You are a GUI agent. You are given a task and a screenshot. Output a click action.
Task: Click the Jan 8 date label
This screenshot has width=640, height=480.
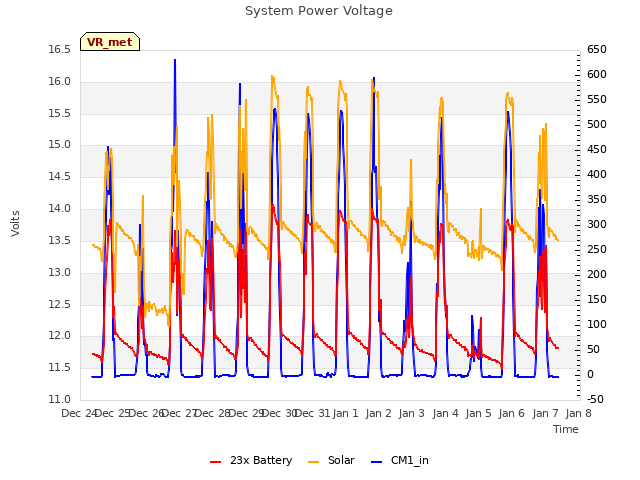[x=578, y=413]
